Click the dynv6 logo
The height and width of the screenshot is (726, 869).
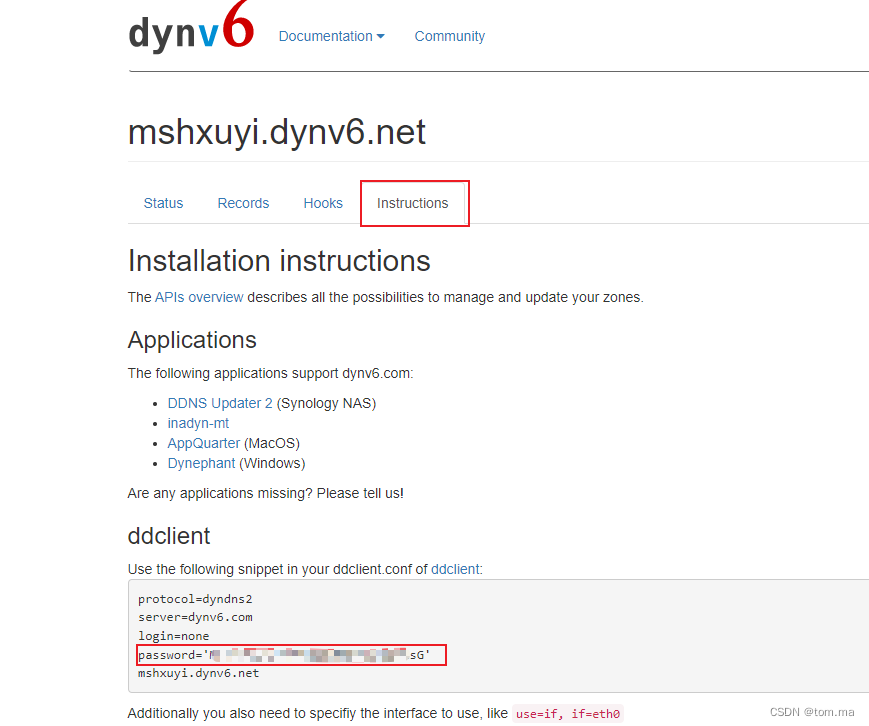pos(191,27)
